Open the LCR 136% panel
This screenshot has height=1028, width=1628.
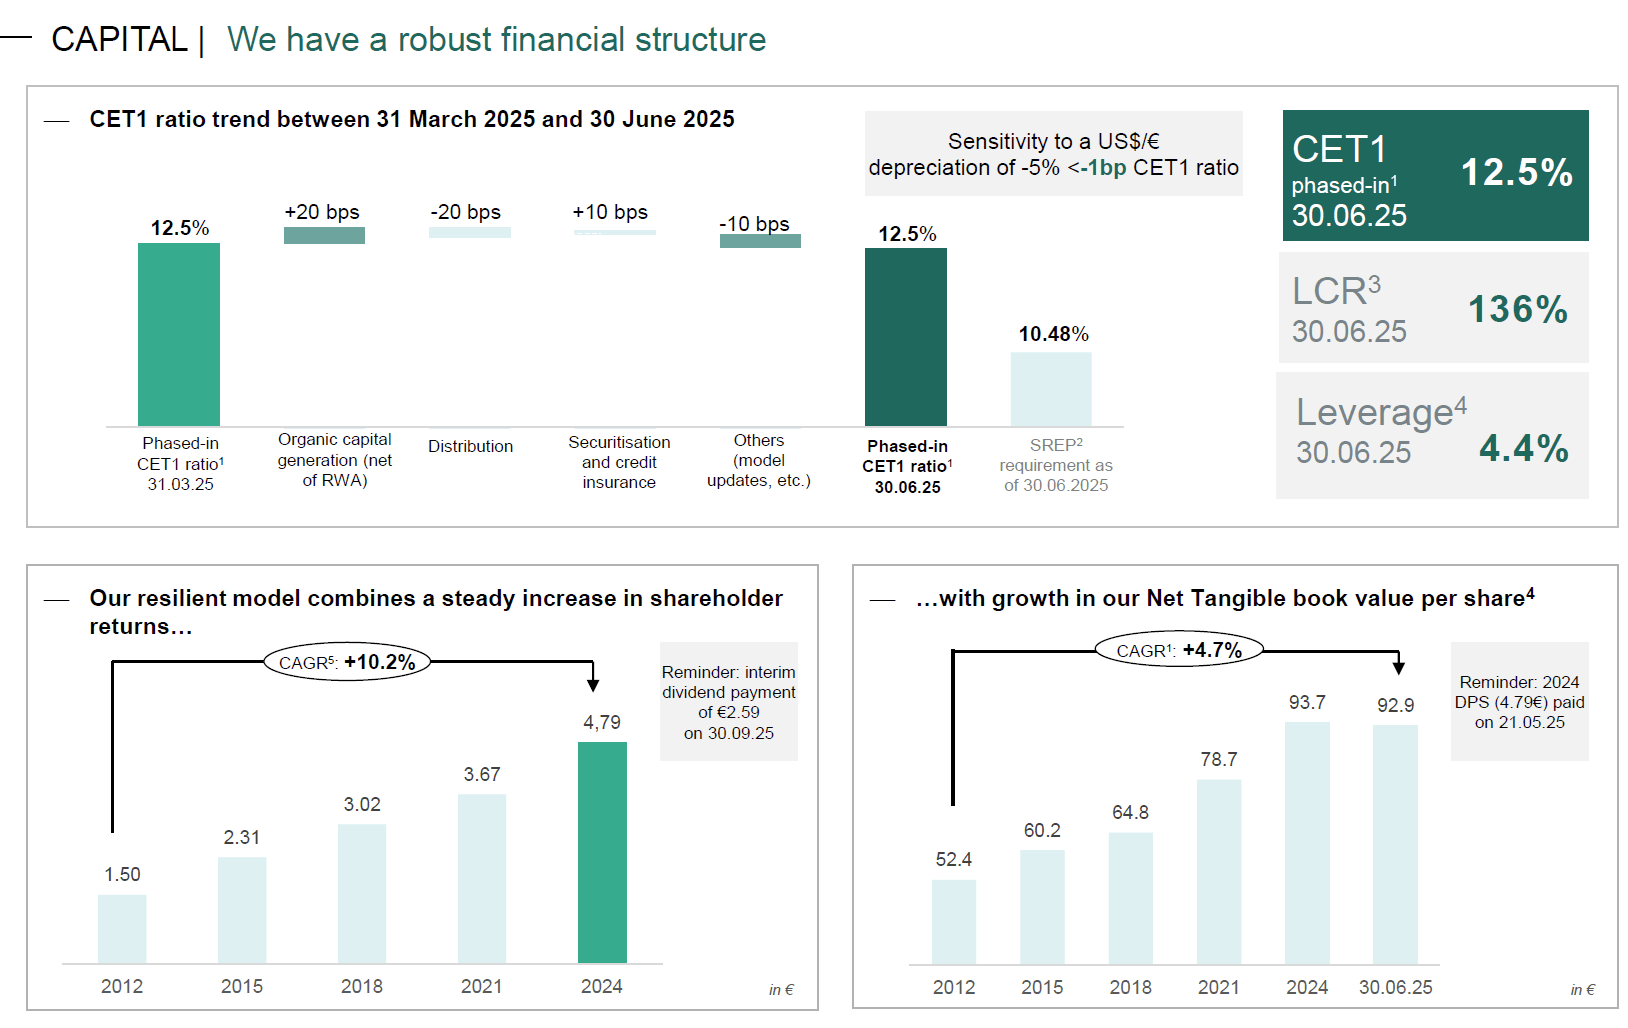(1433, 307)
